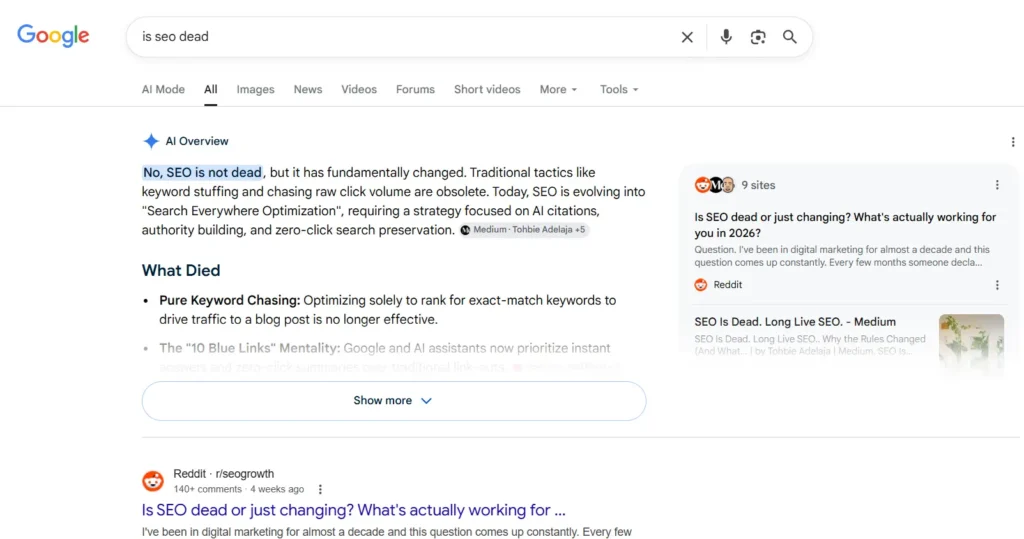The image size is (1024, 539).
Task: Click the Reddit icon in the sources card
Action: click(x=701, y=285)
